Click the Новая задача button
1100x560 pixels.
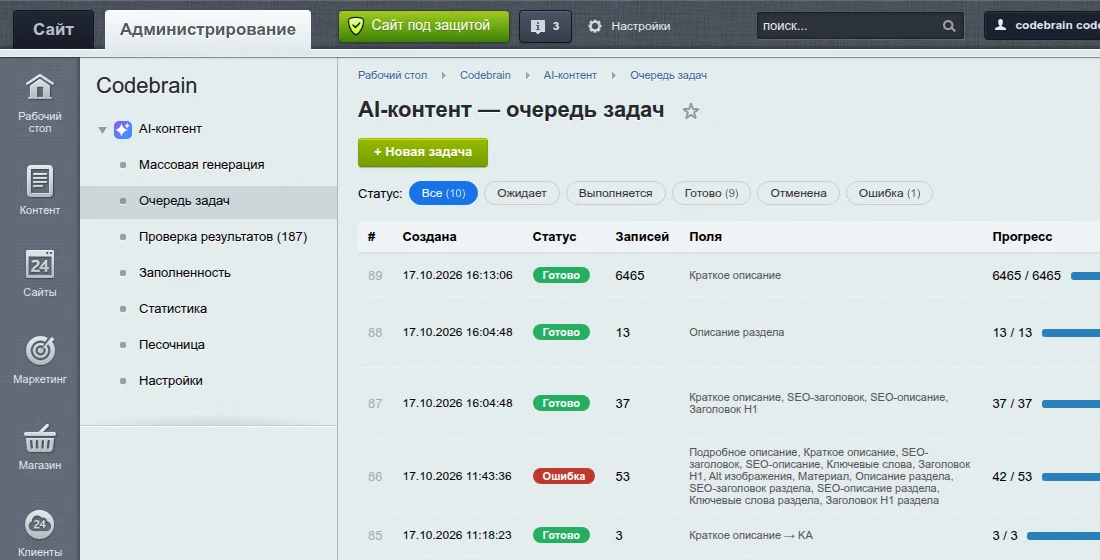[x=422, y=152]
